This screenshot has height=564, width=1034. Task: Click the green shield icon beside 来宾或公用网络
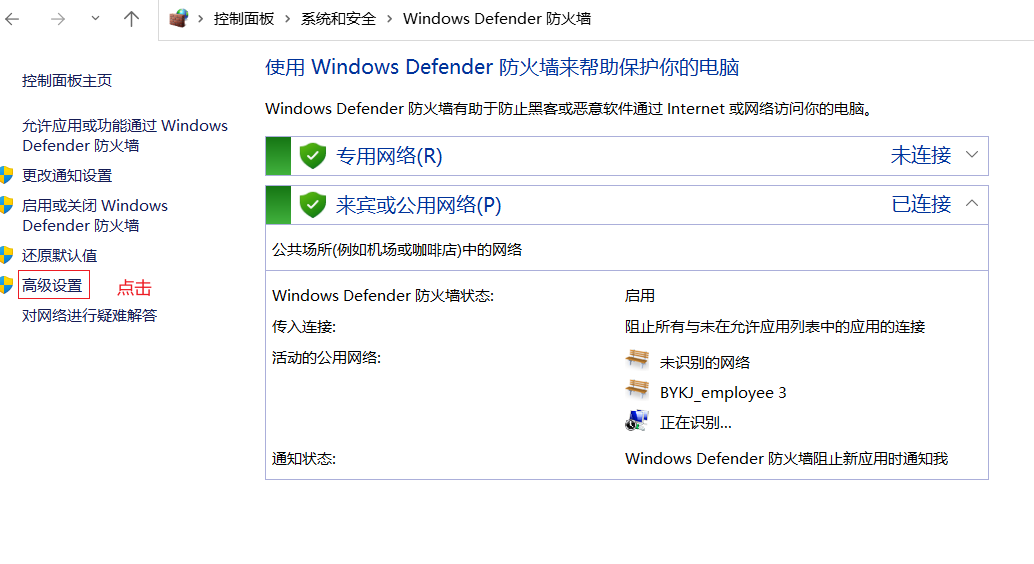(314, 205)
